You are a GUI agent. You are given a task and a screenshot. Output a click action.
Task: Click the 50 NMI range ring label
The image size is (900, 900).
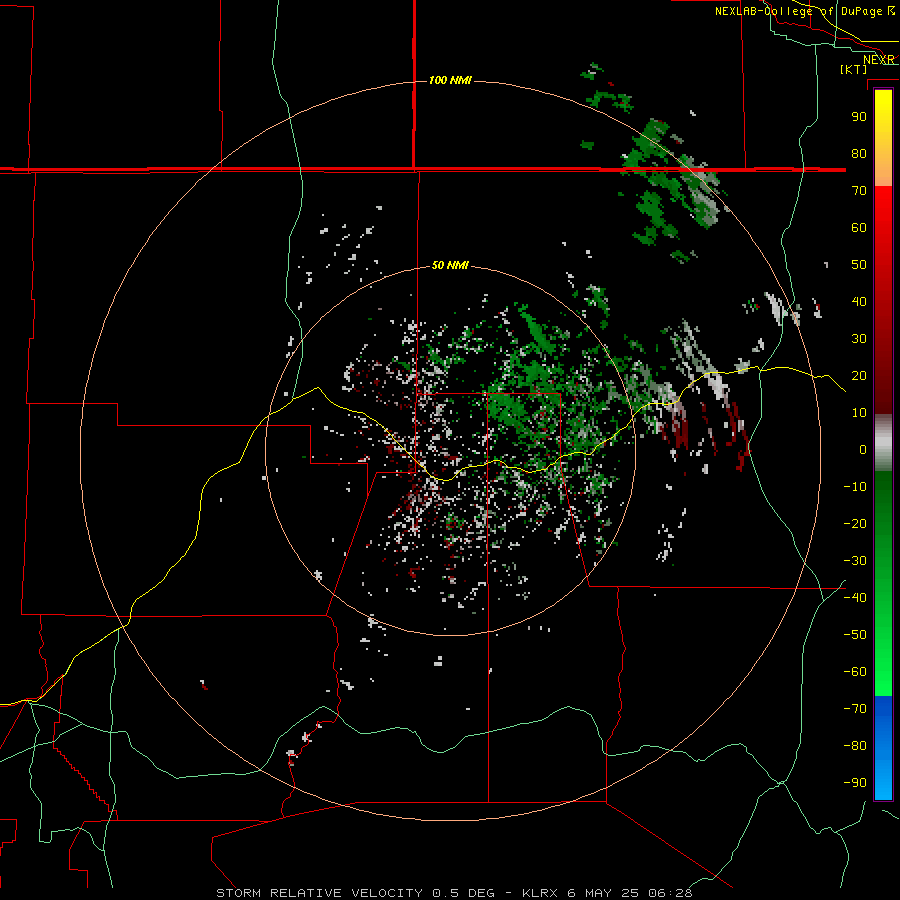450,265
